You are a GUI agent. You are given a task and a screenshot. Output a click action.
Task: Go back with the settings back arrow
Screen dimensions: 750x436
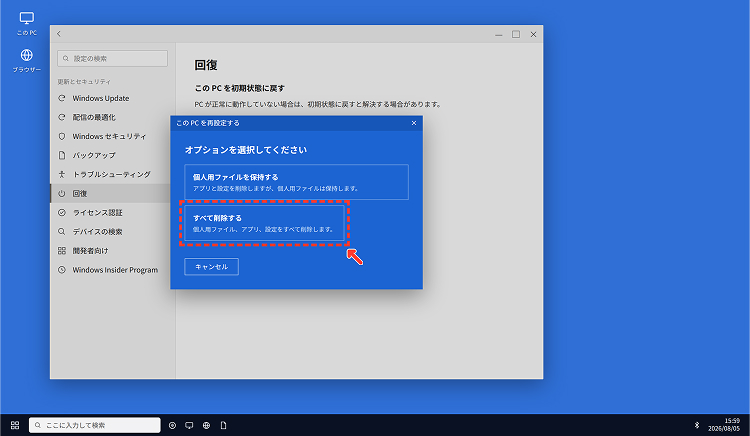(59, 33)
